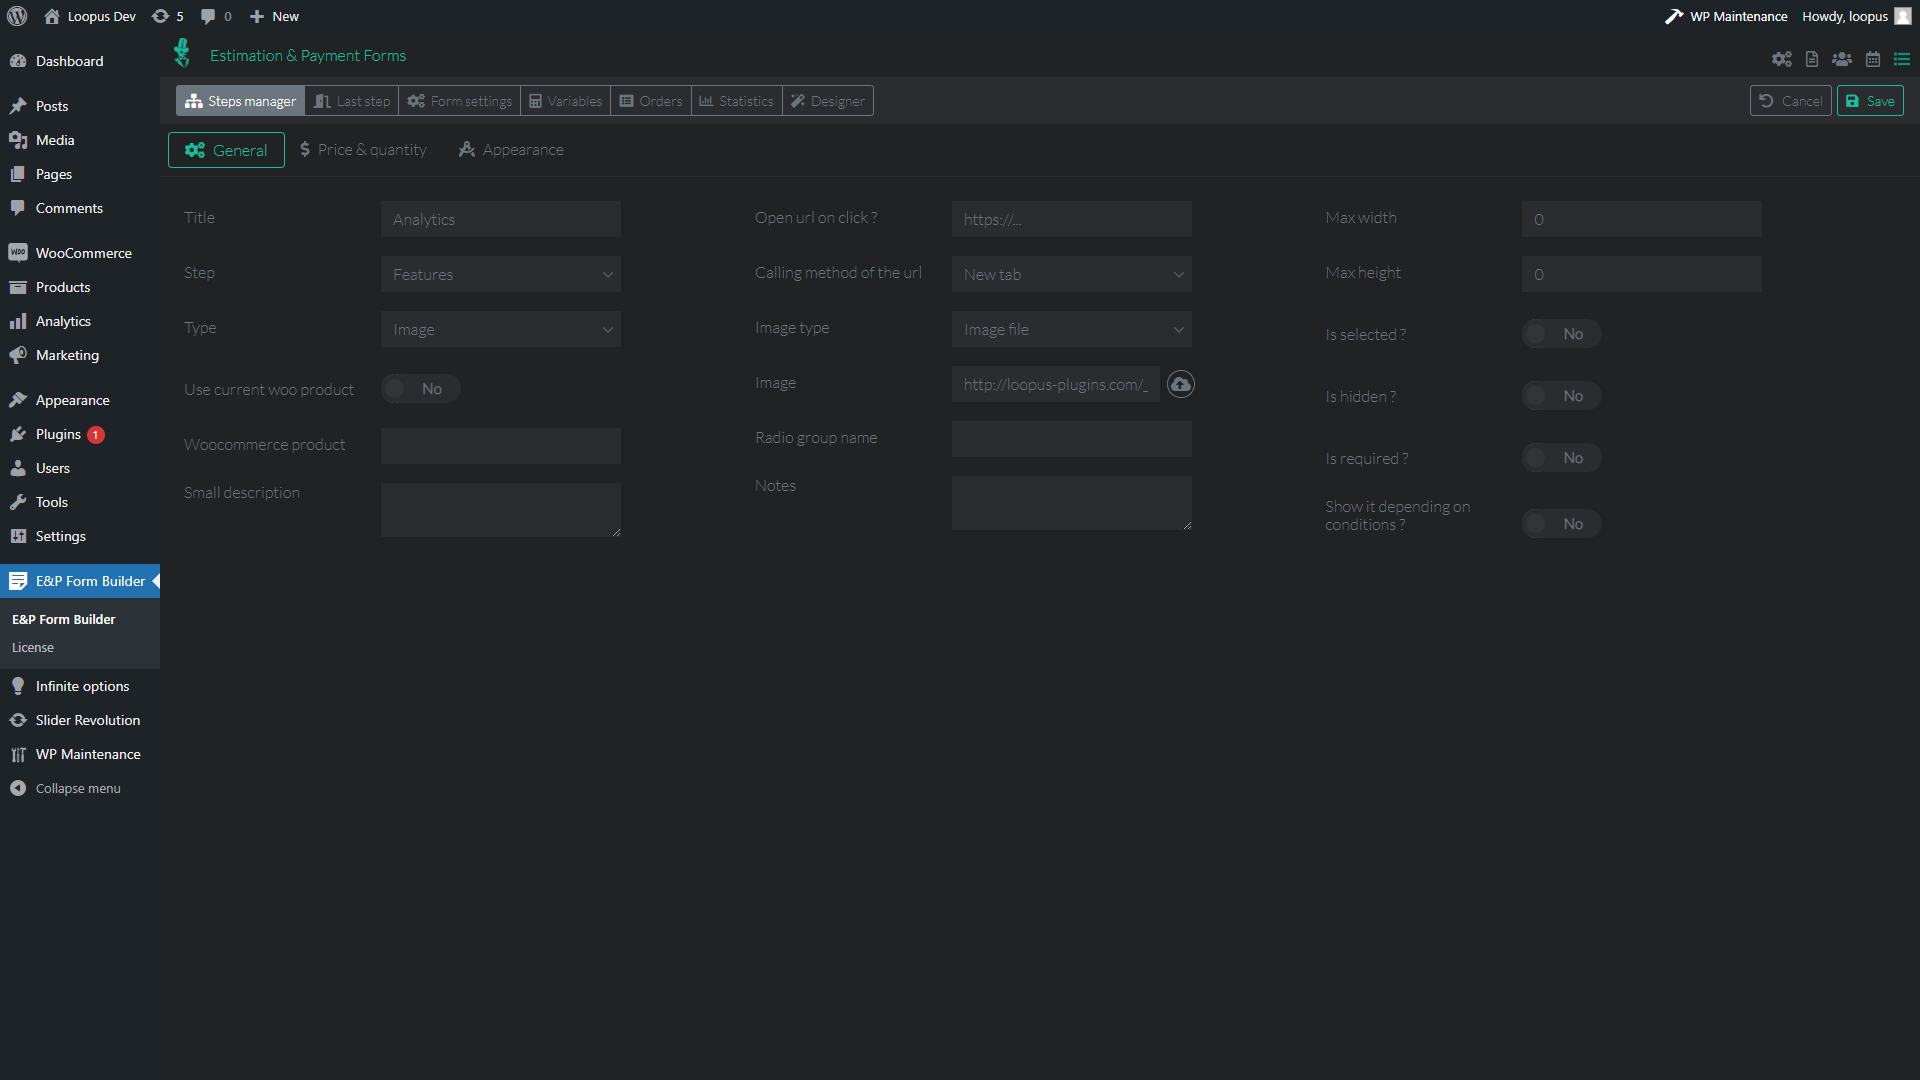This screenshot has width=1920, height=1080.
Task: Click the Save button
Action: pos(1870,101)
